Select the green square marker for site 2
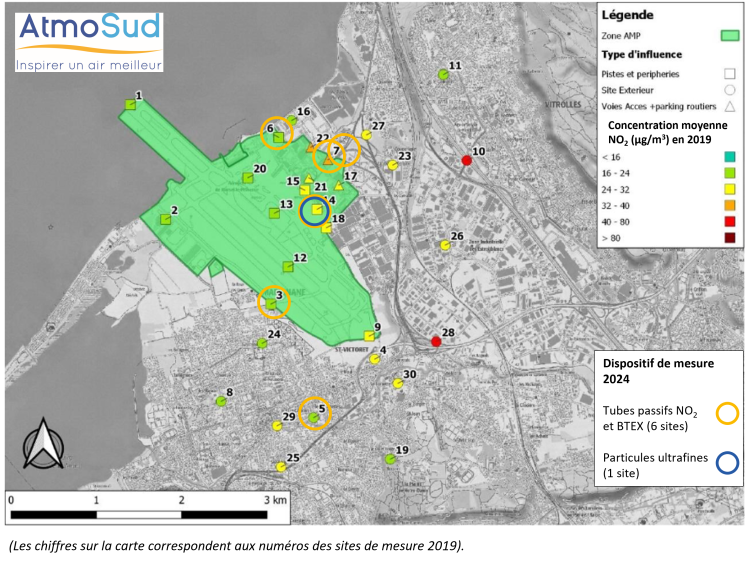This screenshot has width=750, height=563. click(165, 220)
